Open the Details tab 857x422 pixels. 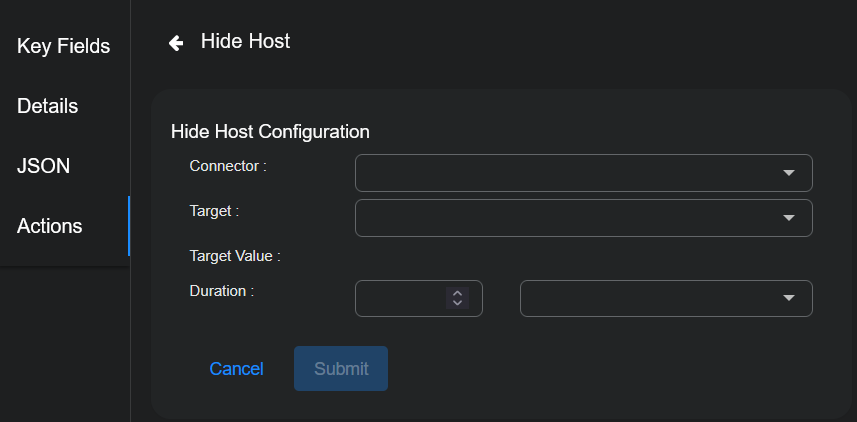pyautogui.click(x=47, y=106)
